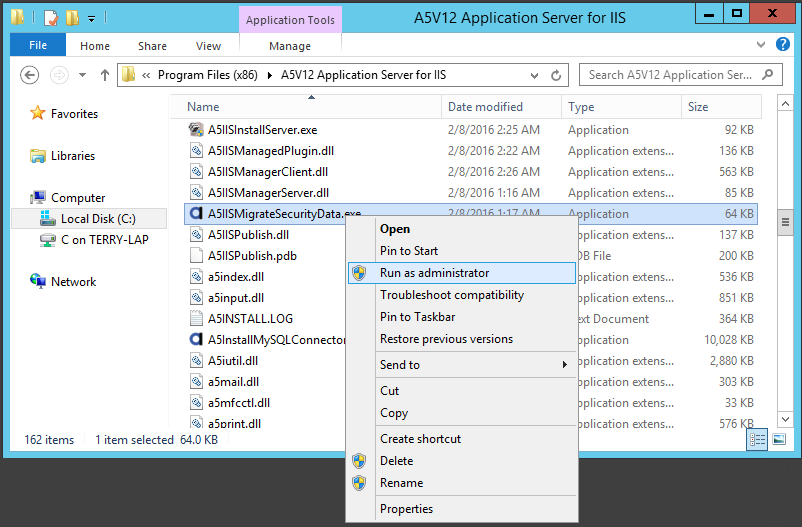802x527 pixels.
Task: Open the Send to submenu
Action: tap(474, 364)
